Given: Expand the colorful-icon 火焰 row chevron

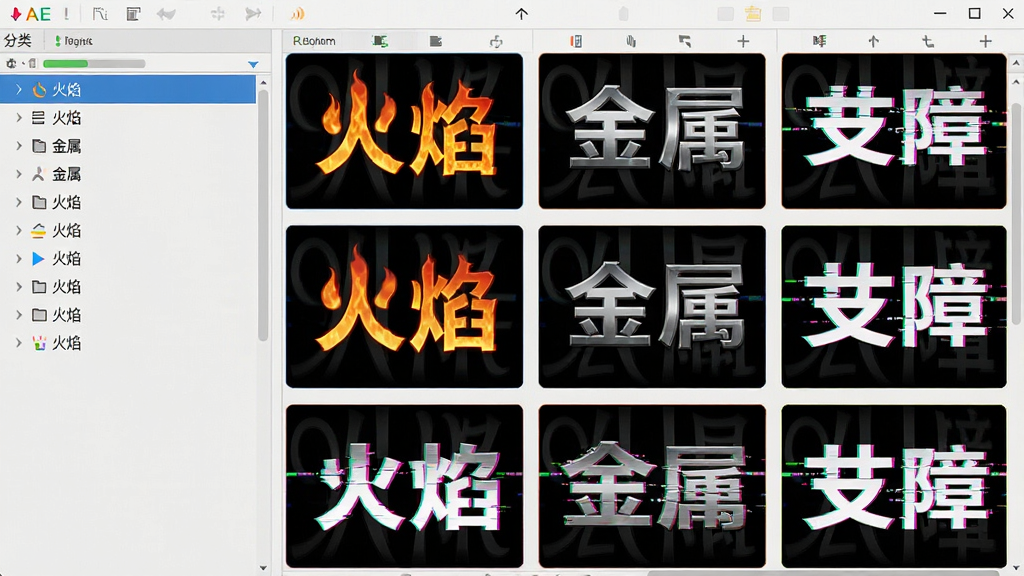Looking at the screenshot, I should point(19,343).
